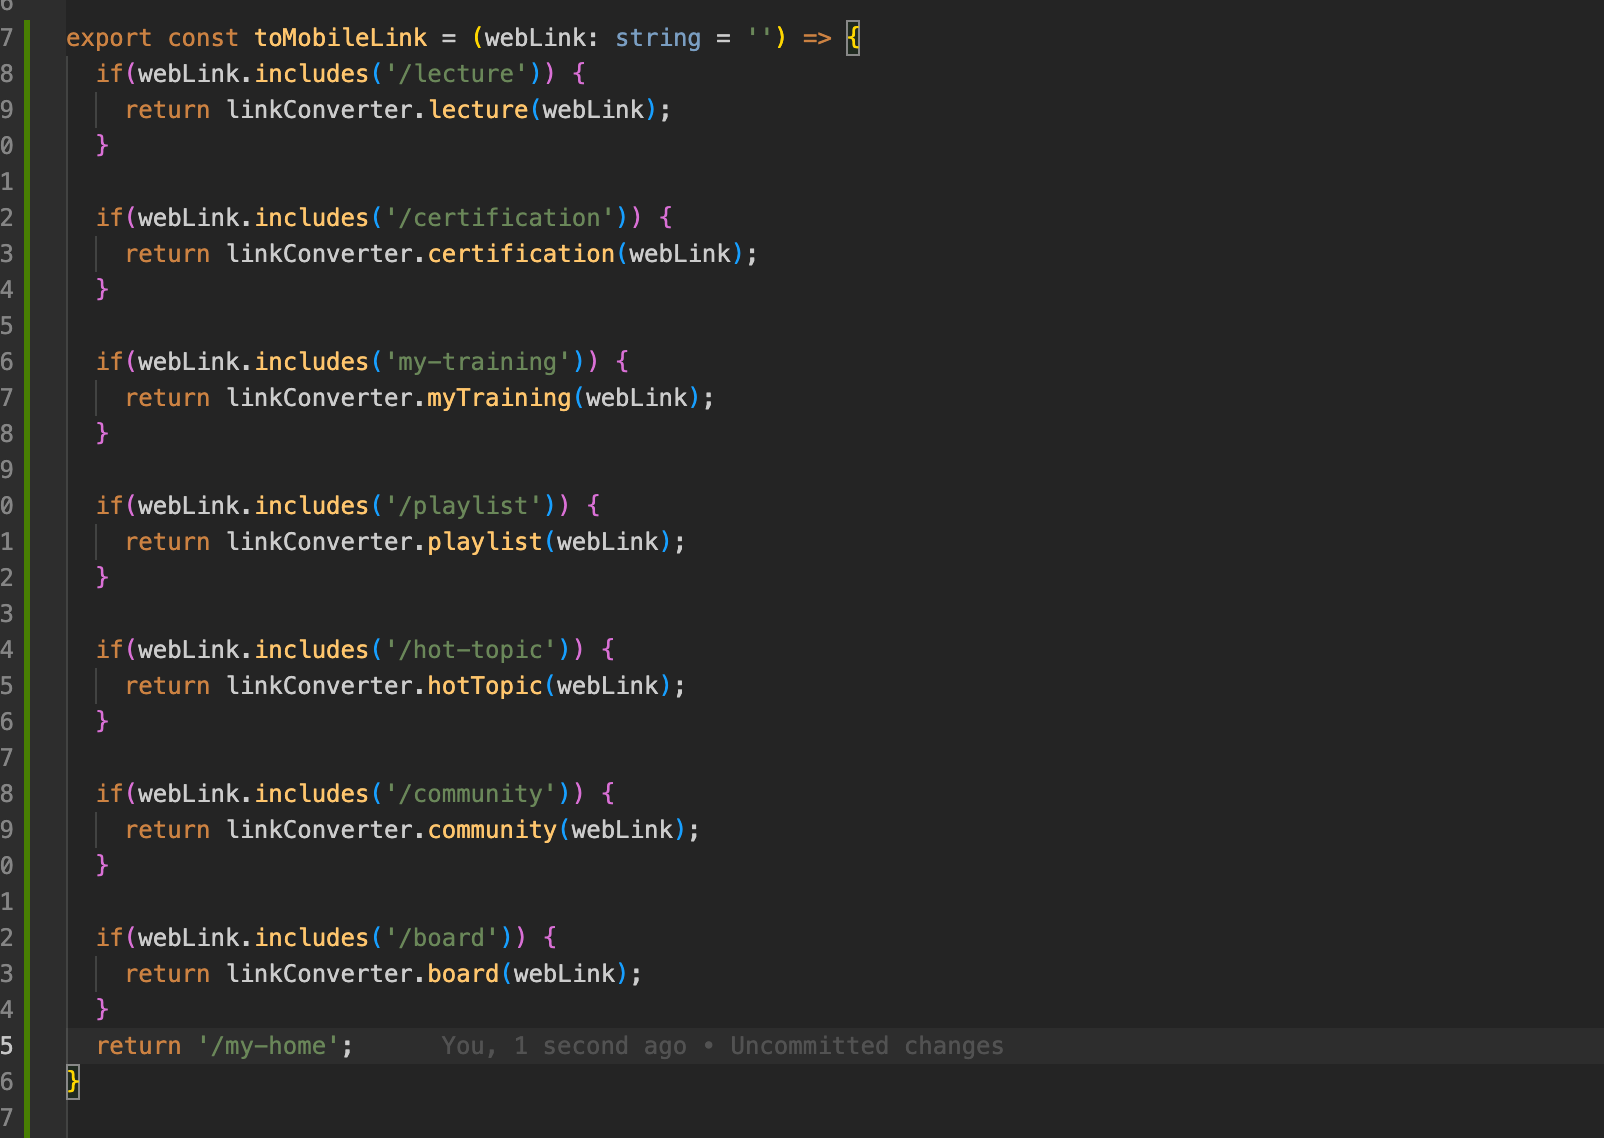Click the webLink parameter name
The image size is (1604, 1138).
(x=540, y=37)
